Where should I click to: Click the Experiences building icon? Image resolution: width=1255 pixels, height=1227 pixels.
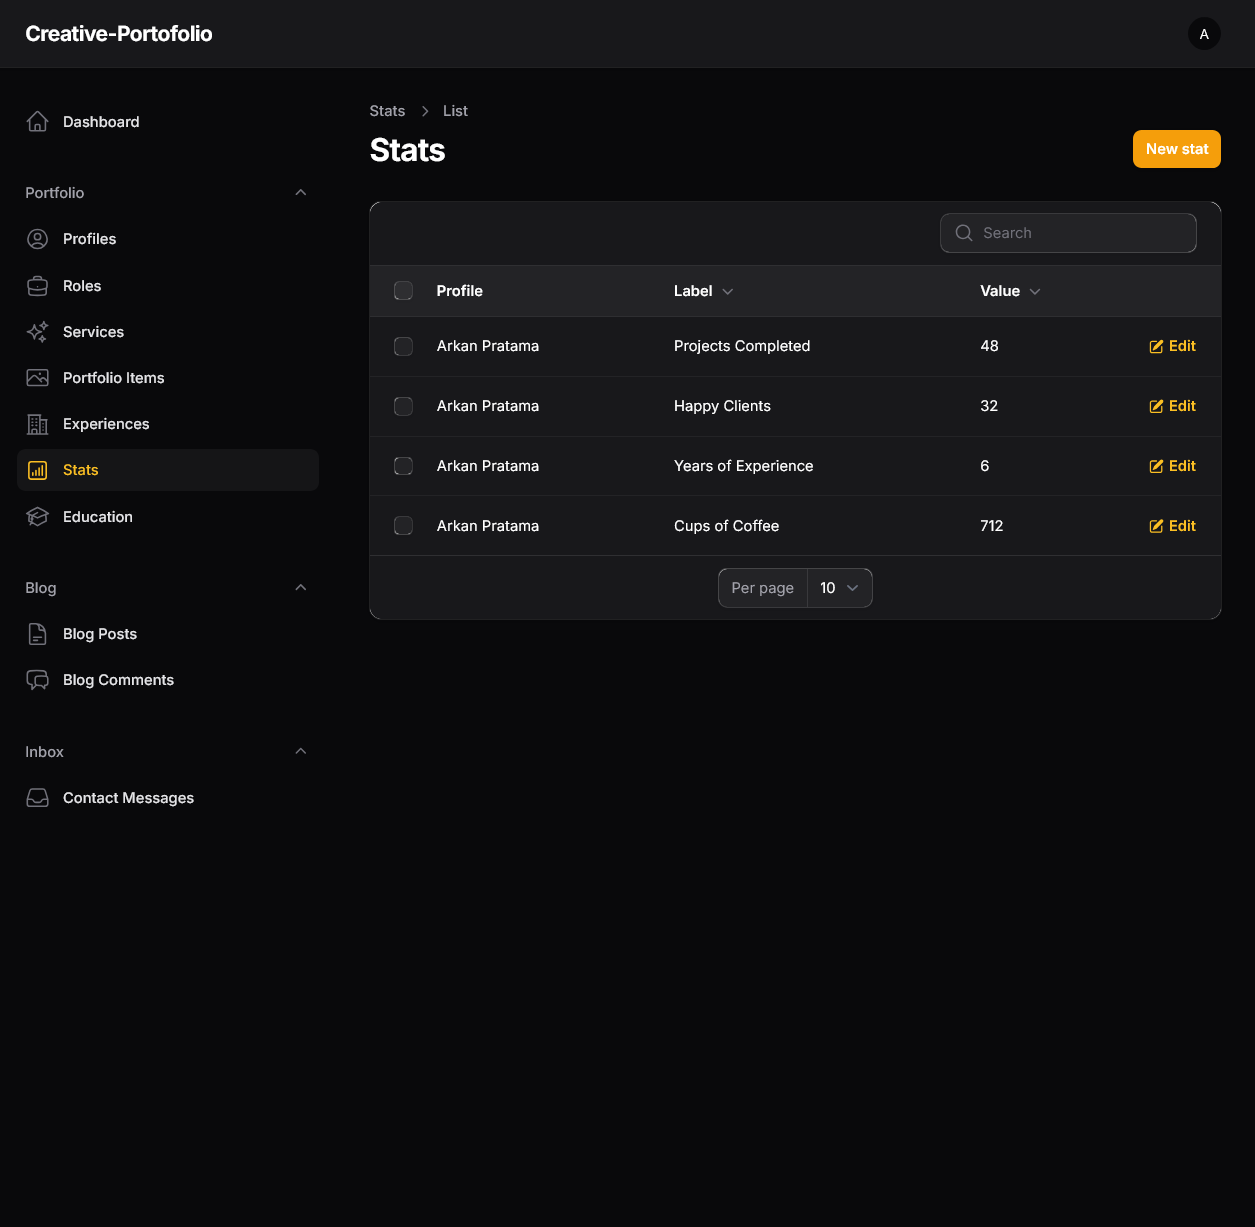pyautogui.click(x=37, y=424)
